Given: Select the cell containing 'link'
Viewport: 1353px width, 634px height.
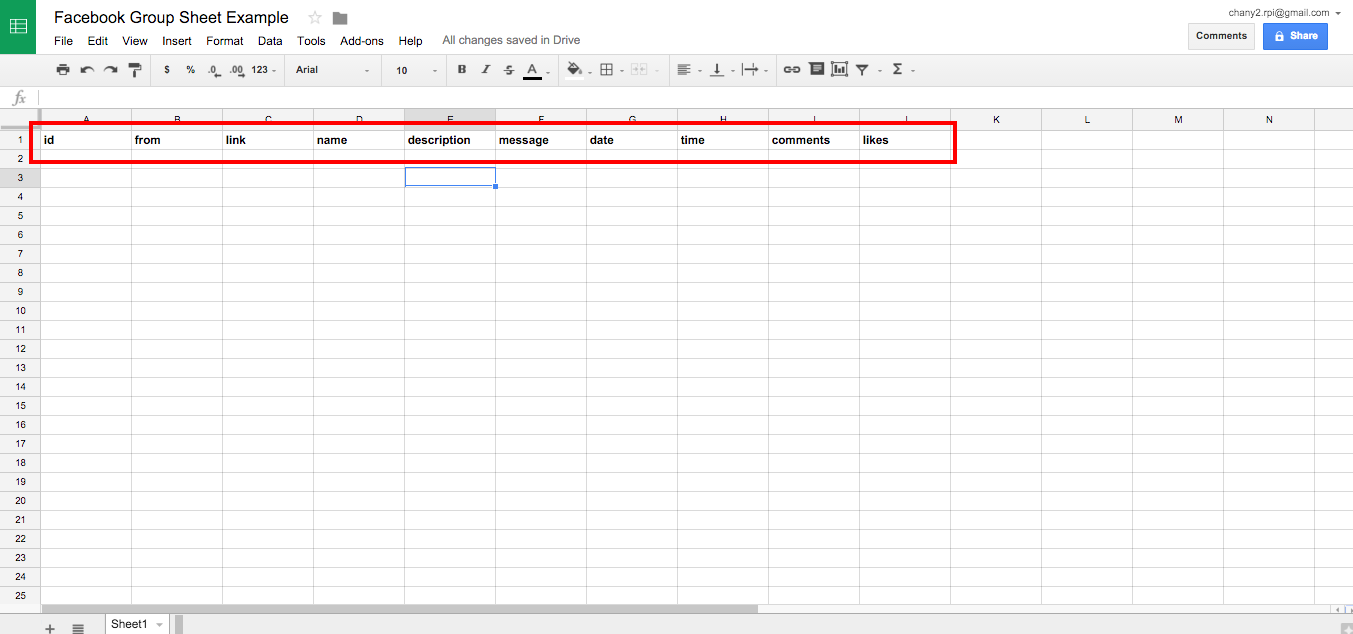Looking at the screenshot, I should [268, 140].
